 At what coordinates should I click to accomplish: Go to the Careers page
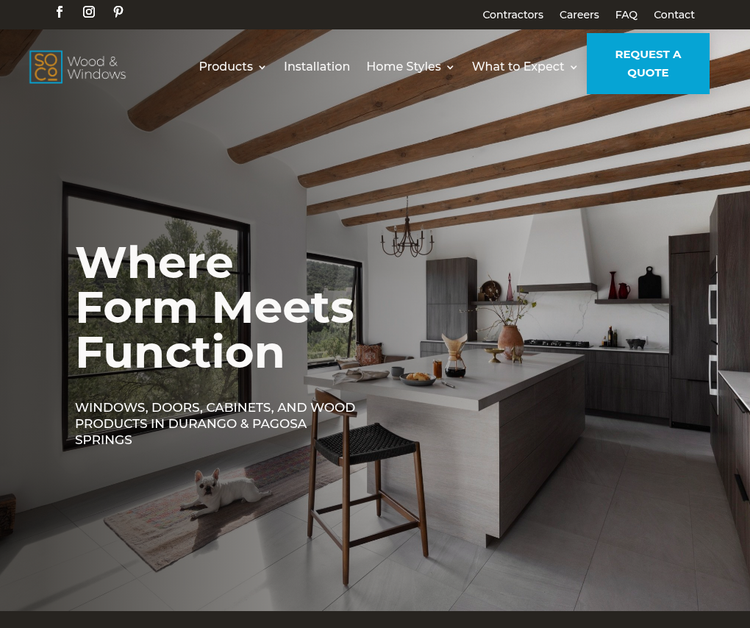click(579, 15)
